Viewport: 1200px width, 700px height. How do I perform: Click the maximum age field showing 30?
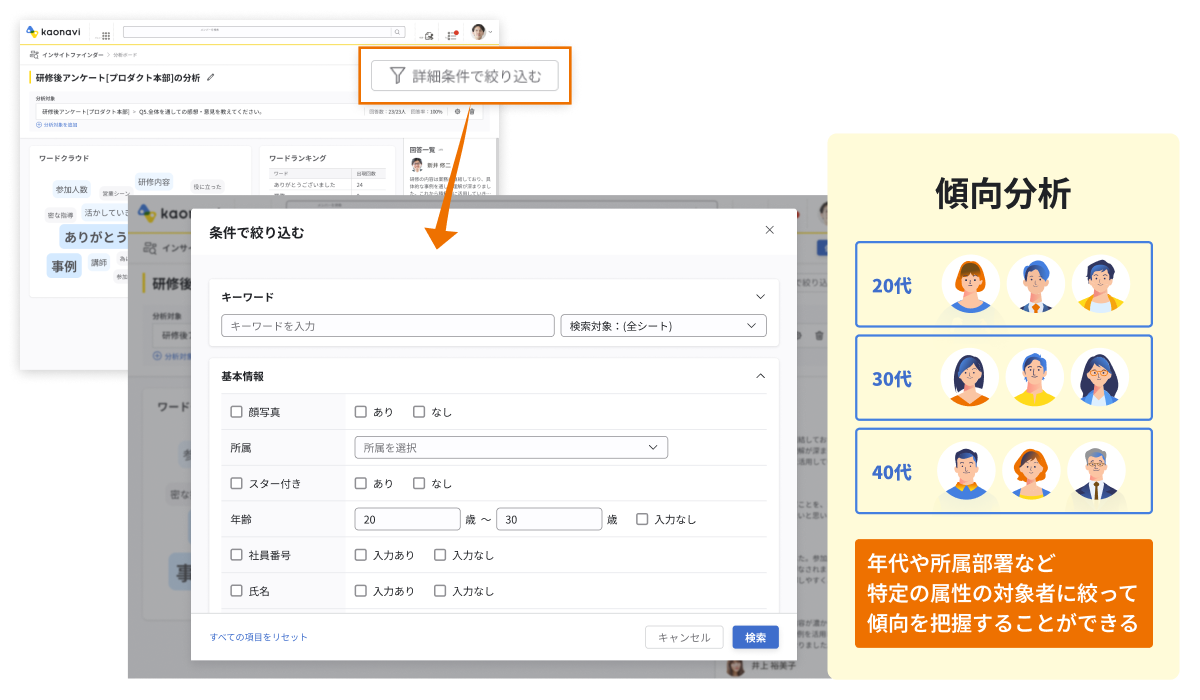point(549,519)
